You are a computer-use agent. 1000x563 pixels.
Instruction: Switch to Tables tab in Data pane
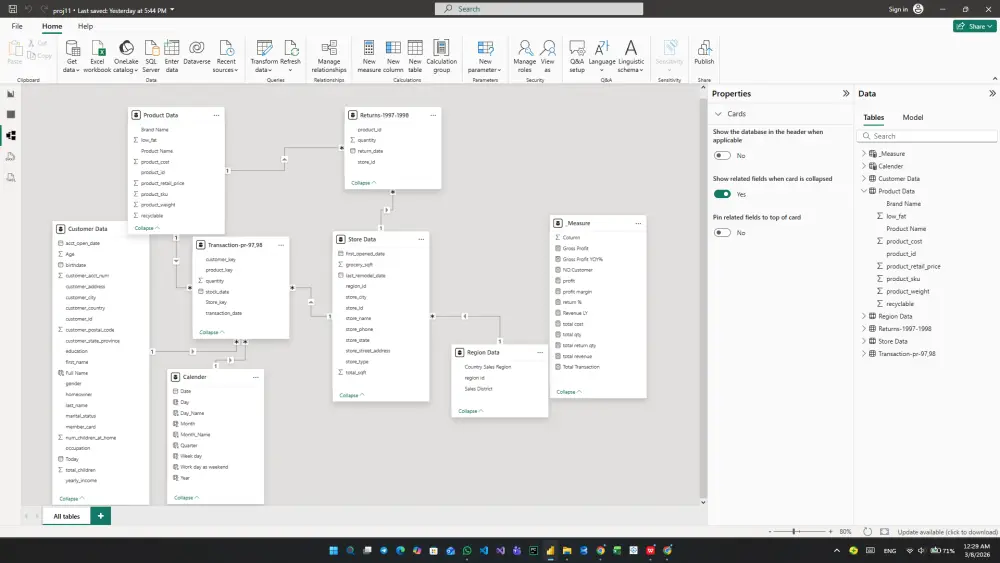(874, 117)
